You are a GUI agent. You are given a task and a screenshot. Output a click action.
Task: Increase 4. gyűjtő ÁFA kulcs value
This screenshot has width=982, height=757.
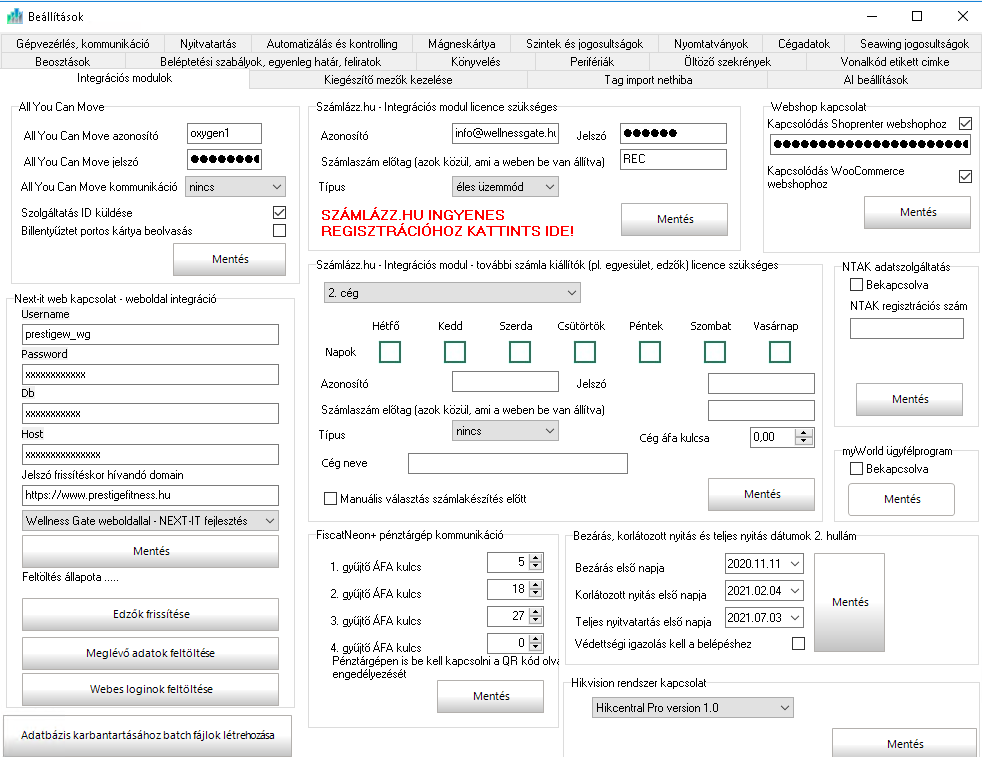535,639
